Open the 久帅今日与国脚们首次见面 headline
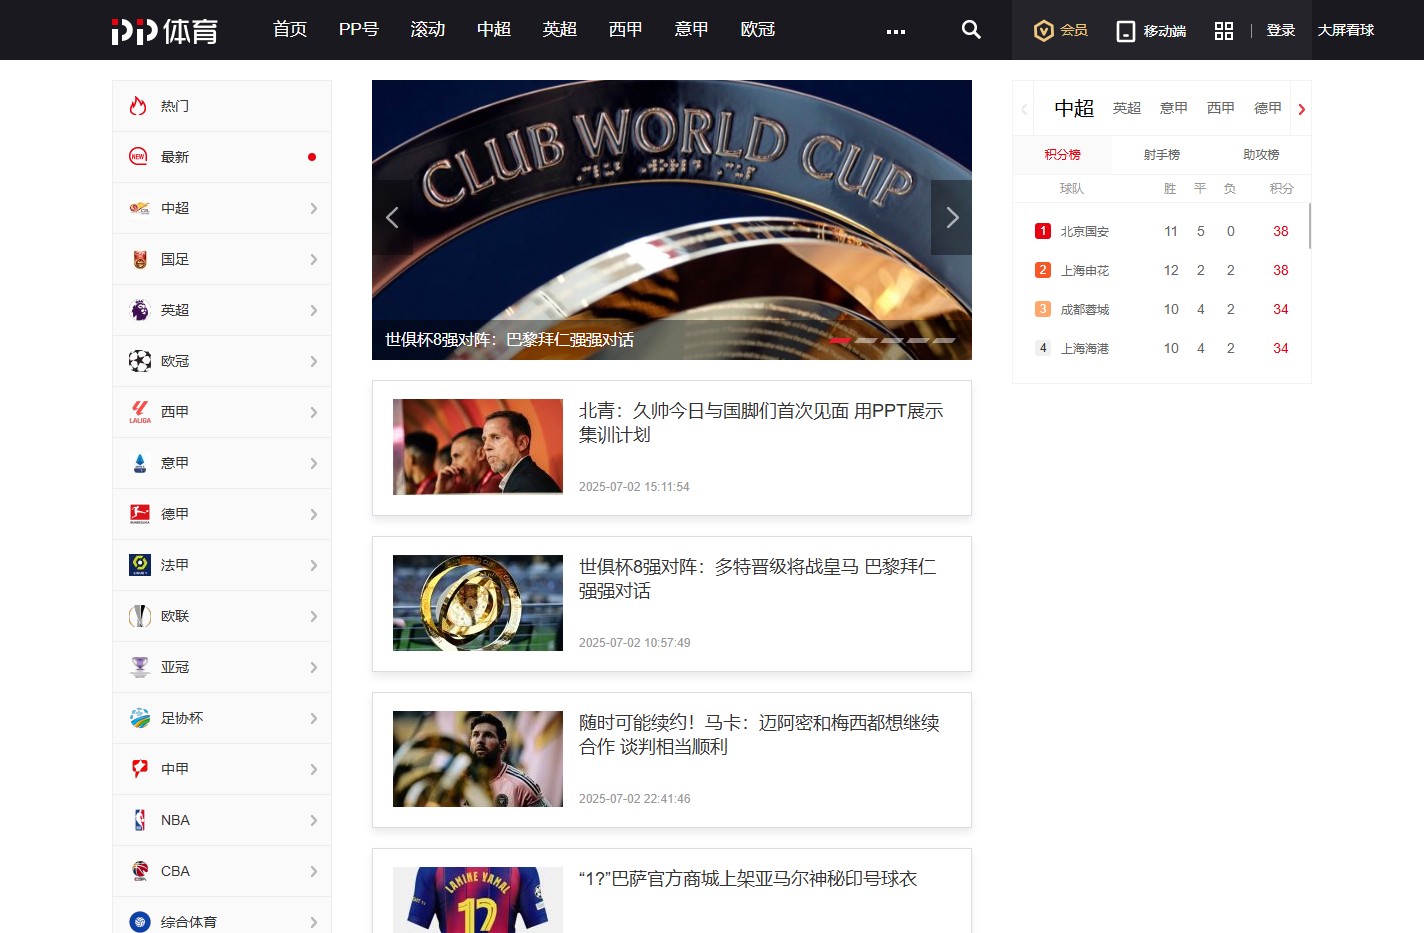 click(x=761, y=423)
